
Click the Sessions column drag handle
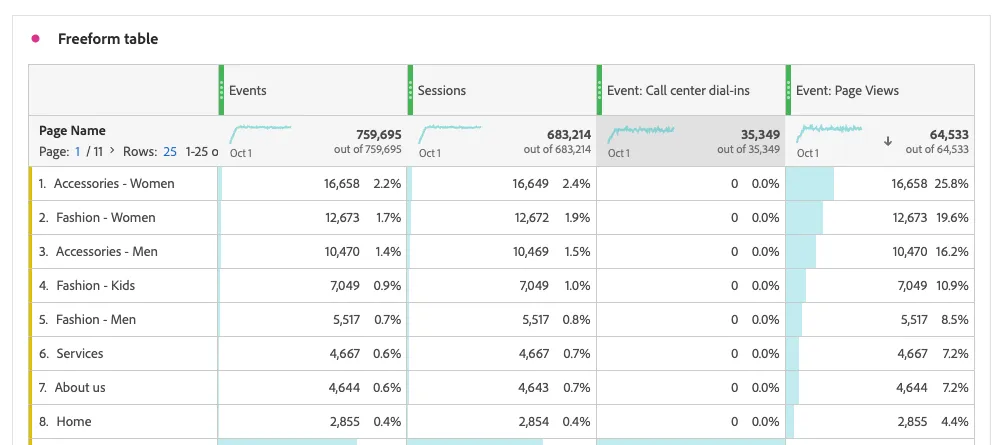(410, 90)
